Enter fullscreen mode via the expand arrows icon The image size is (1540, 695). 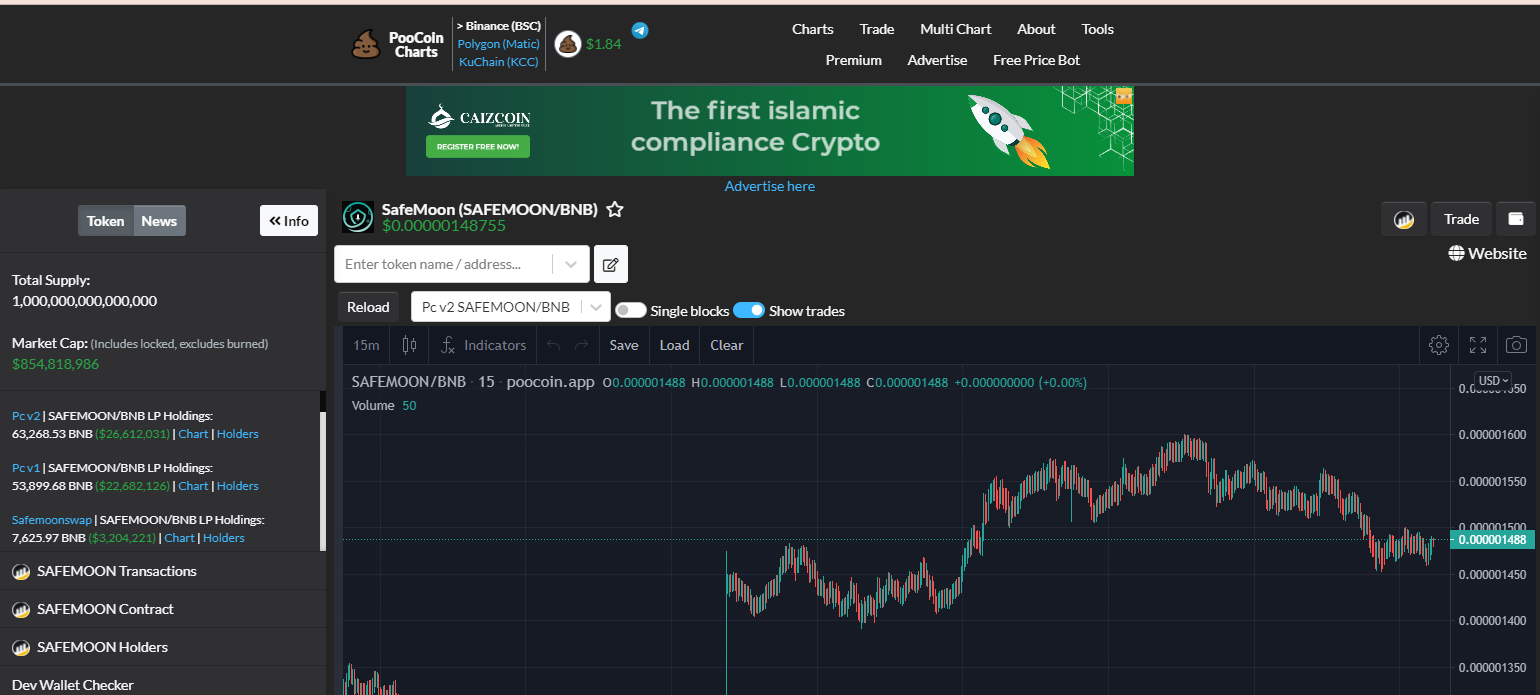point(1477,344)
